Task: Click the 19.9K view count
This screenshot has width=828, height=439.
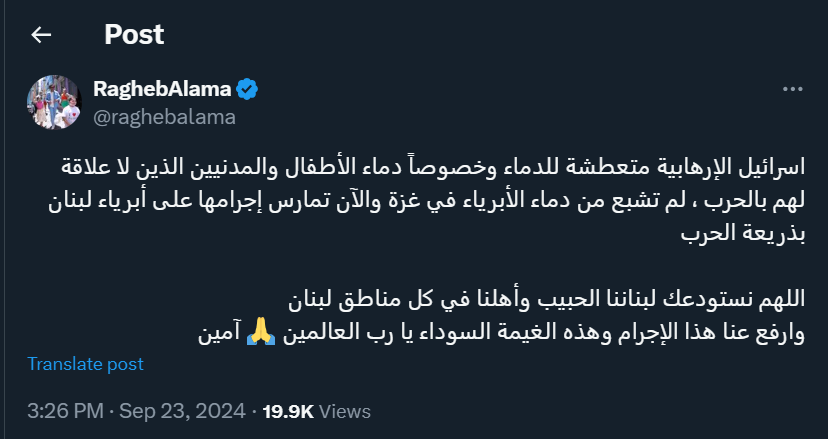Action: (x=288, y=411)
